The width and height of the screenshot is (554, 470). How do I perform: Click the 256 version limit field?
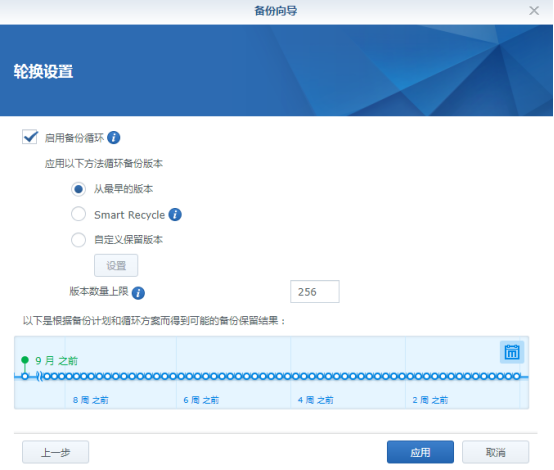[315, 292]
